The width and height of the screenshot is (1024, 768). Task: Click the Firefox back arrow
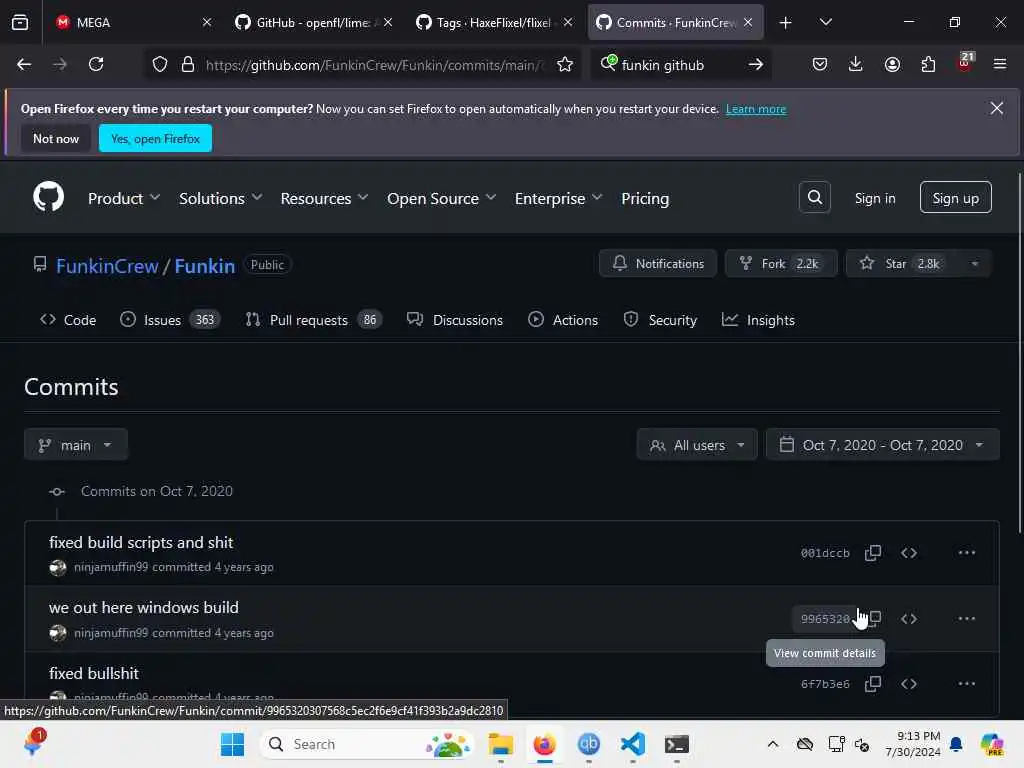pyautogui.click(x=24, y=64)
